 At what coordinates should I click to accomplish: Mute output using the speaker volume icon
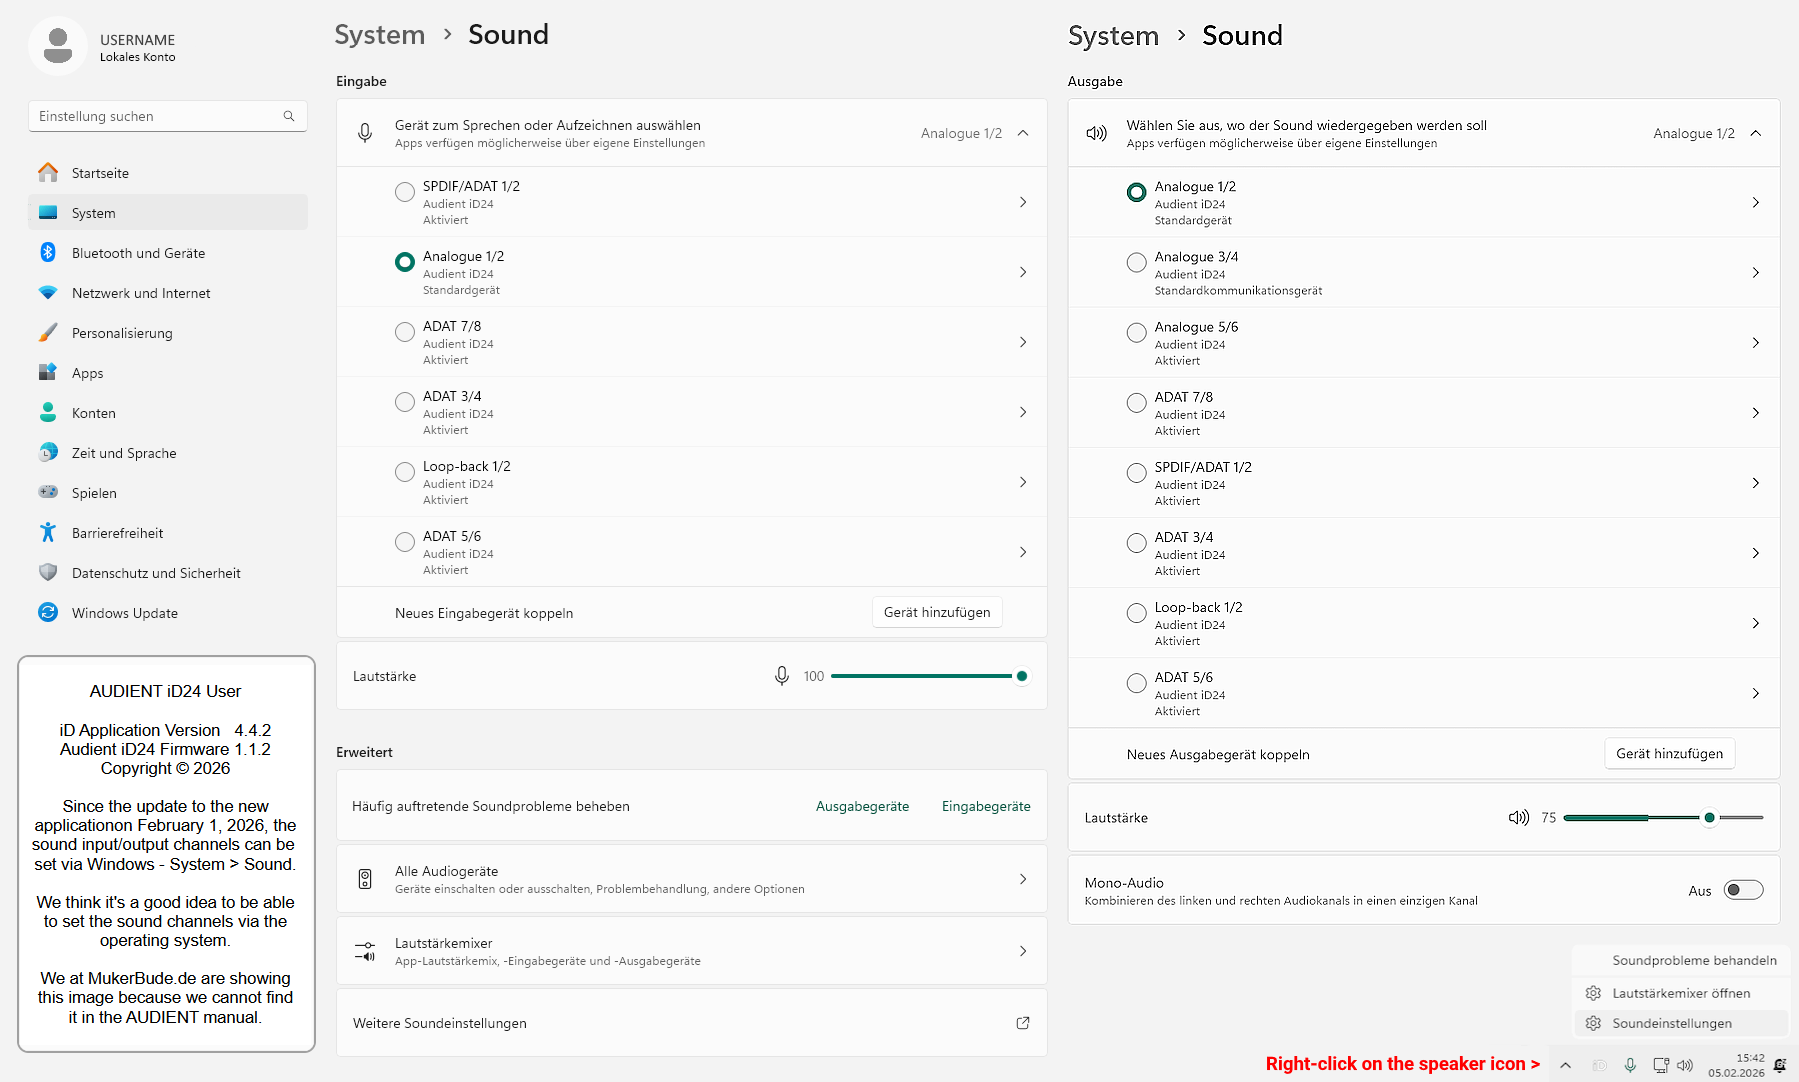1518,818
